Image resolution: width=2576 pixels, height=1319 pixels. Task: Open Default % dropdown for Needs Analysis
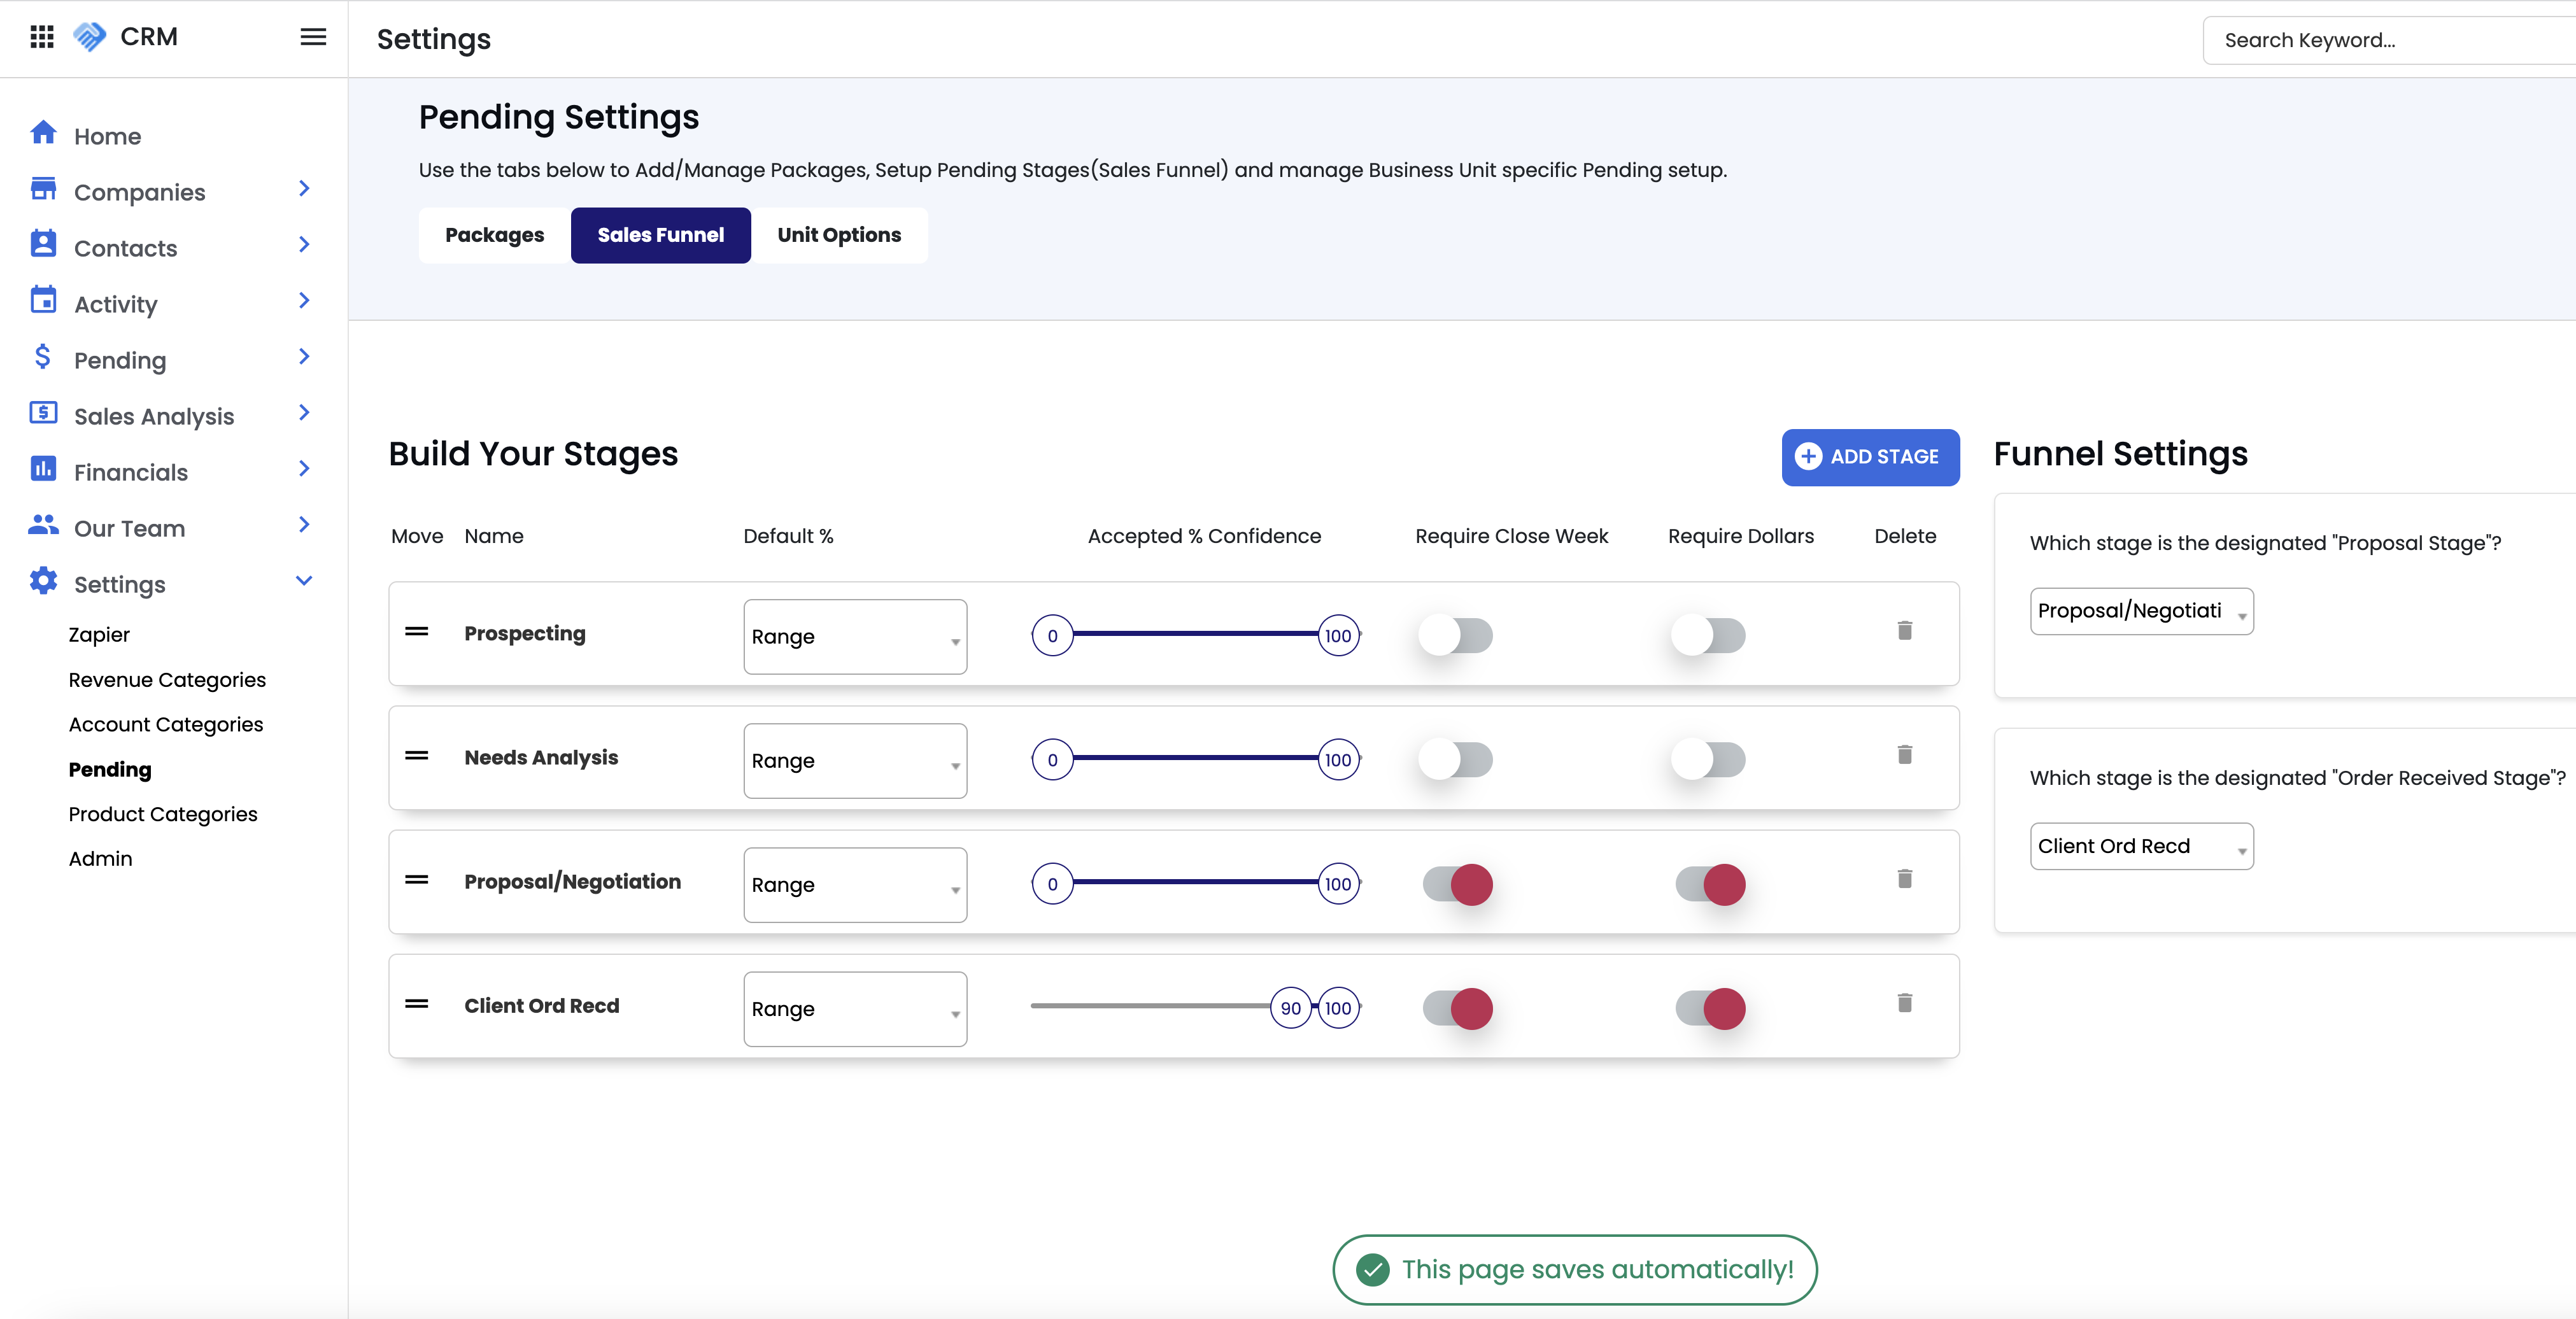(x=855, y=761)
